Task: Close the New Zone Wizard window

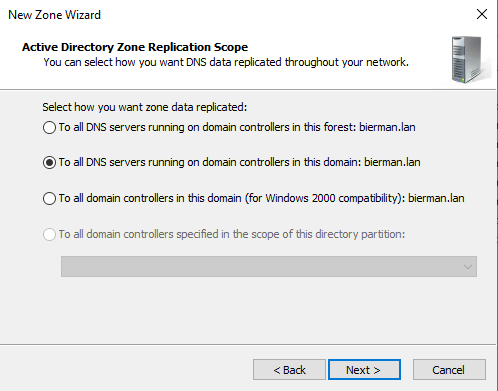Action: pos(482,14)
